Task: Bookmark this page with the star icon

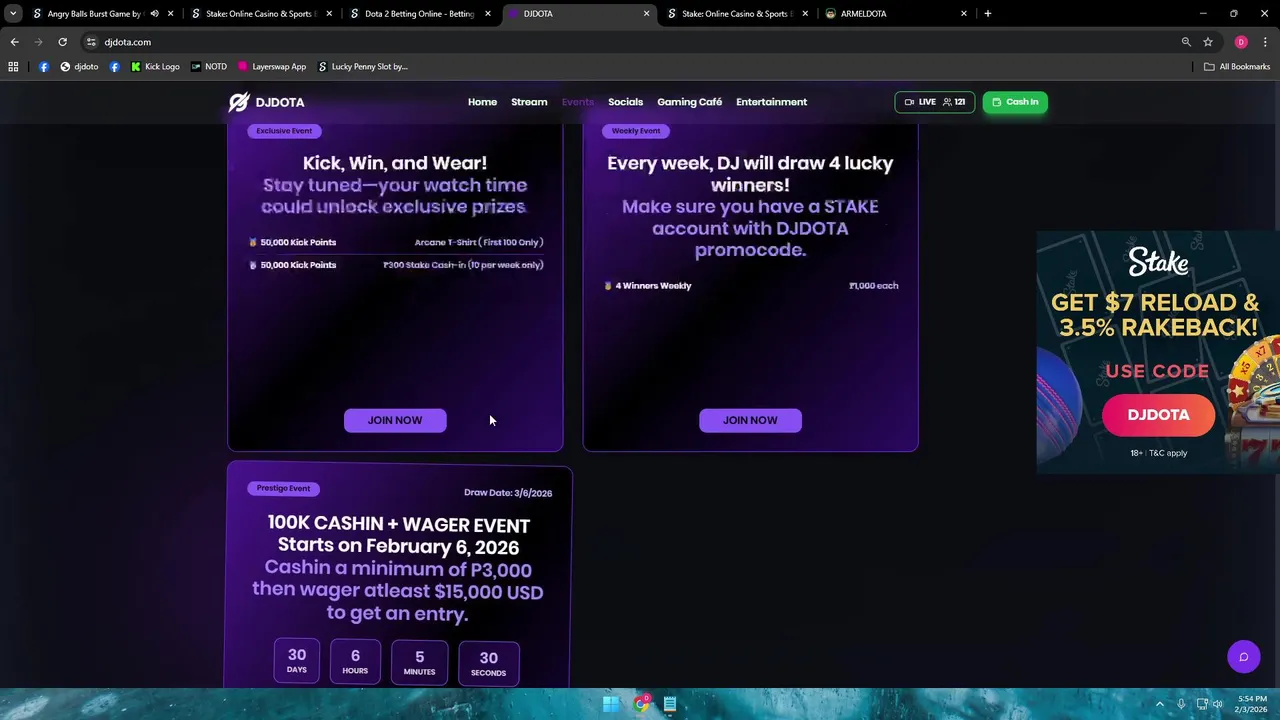Action: click(1208, 42)
